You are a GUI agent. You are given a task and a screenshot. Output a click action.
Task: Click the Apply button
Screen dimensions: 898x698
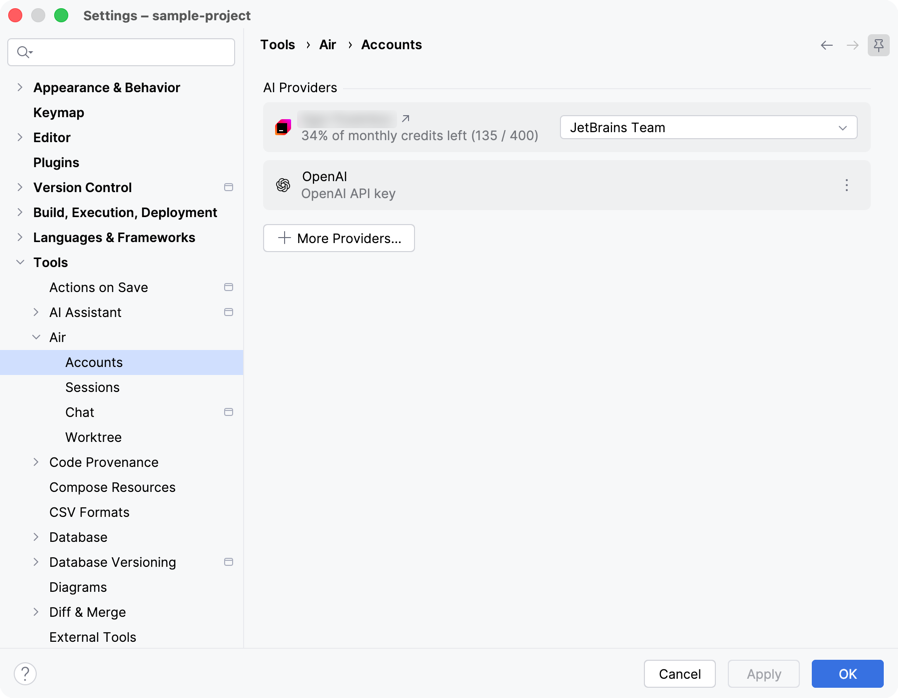(763, 674)
